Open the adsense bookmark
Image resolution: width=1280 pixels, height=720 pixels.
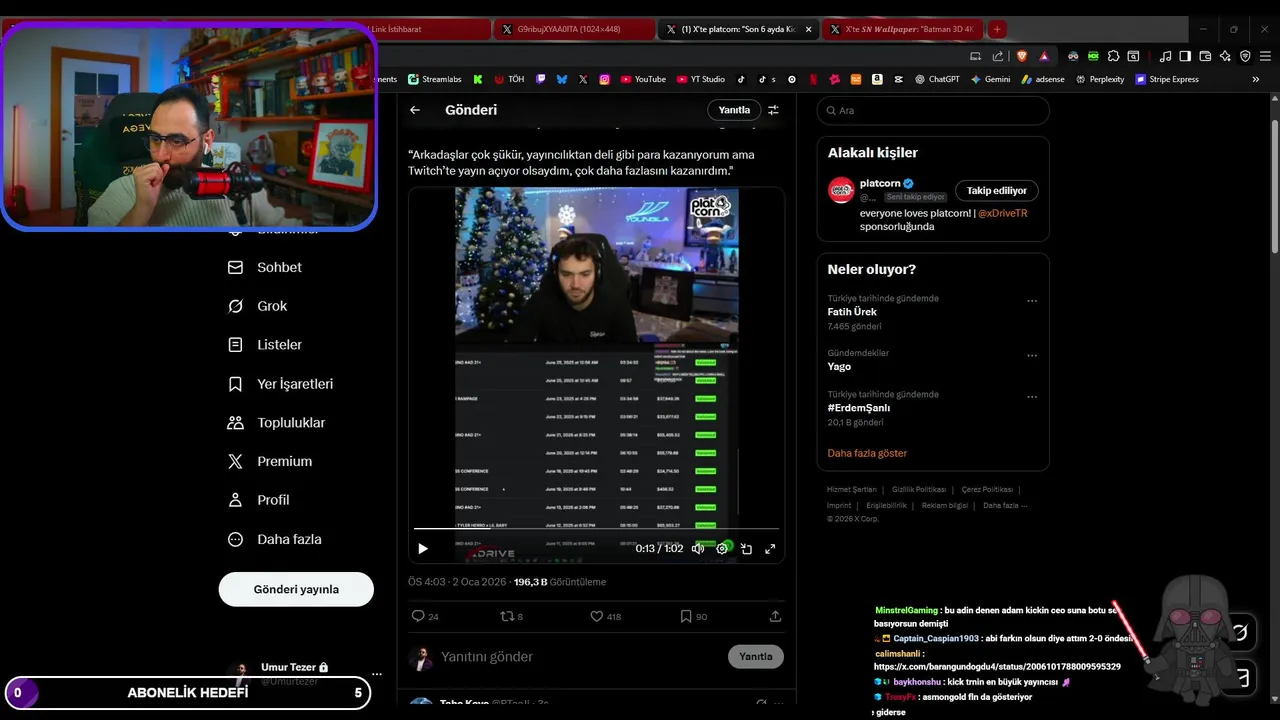click(1042, 79)
